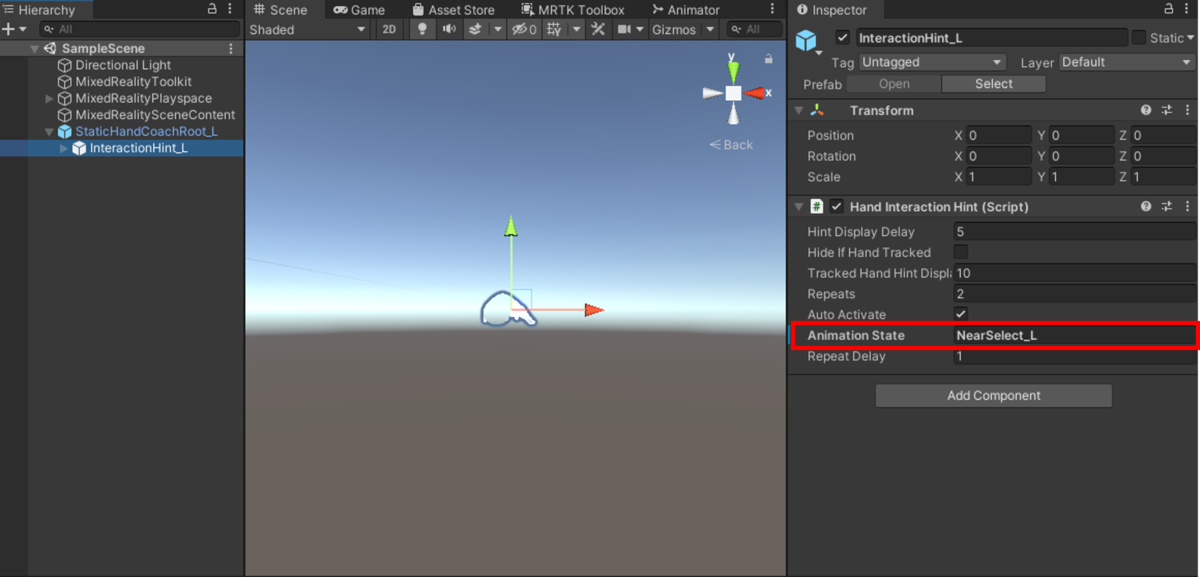1200x577 pixels.
Task: Switch to the Scene tab
Action: tap(279, 9)
